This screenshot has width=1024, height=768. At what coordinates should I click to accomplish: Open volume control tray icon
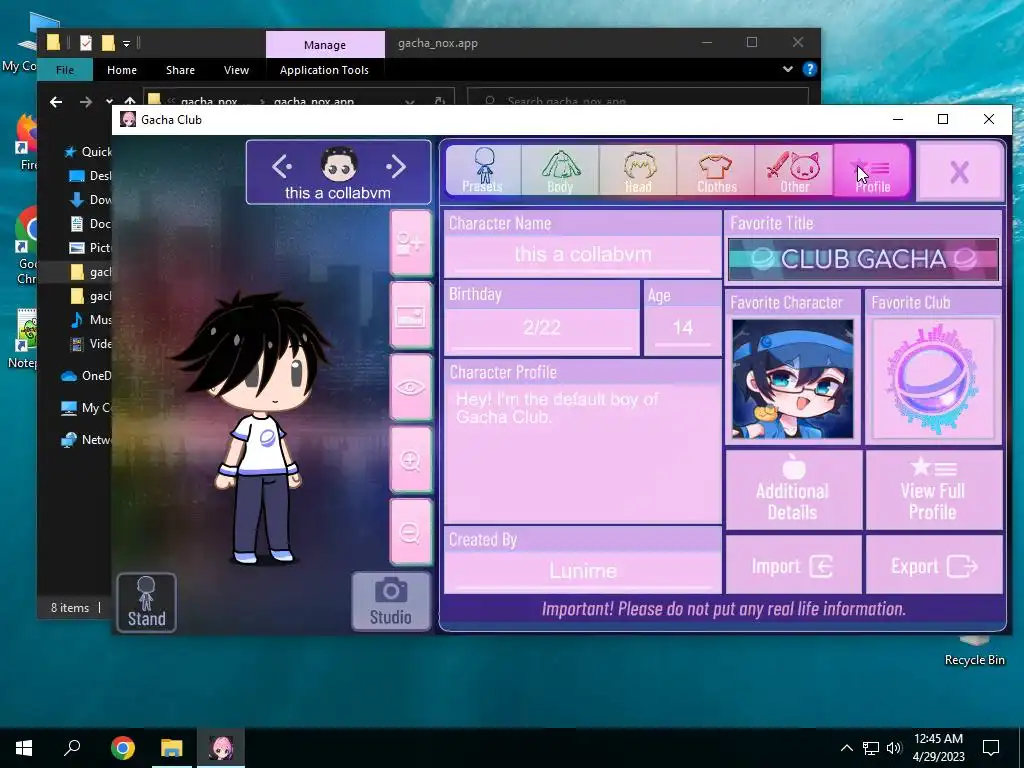894,748
